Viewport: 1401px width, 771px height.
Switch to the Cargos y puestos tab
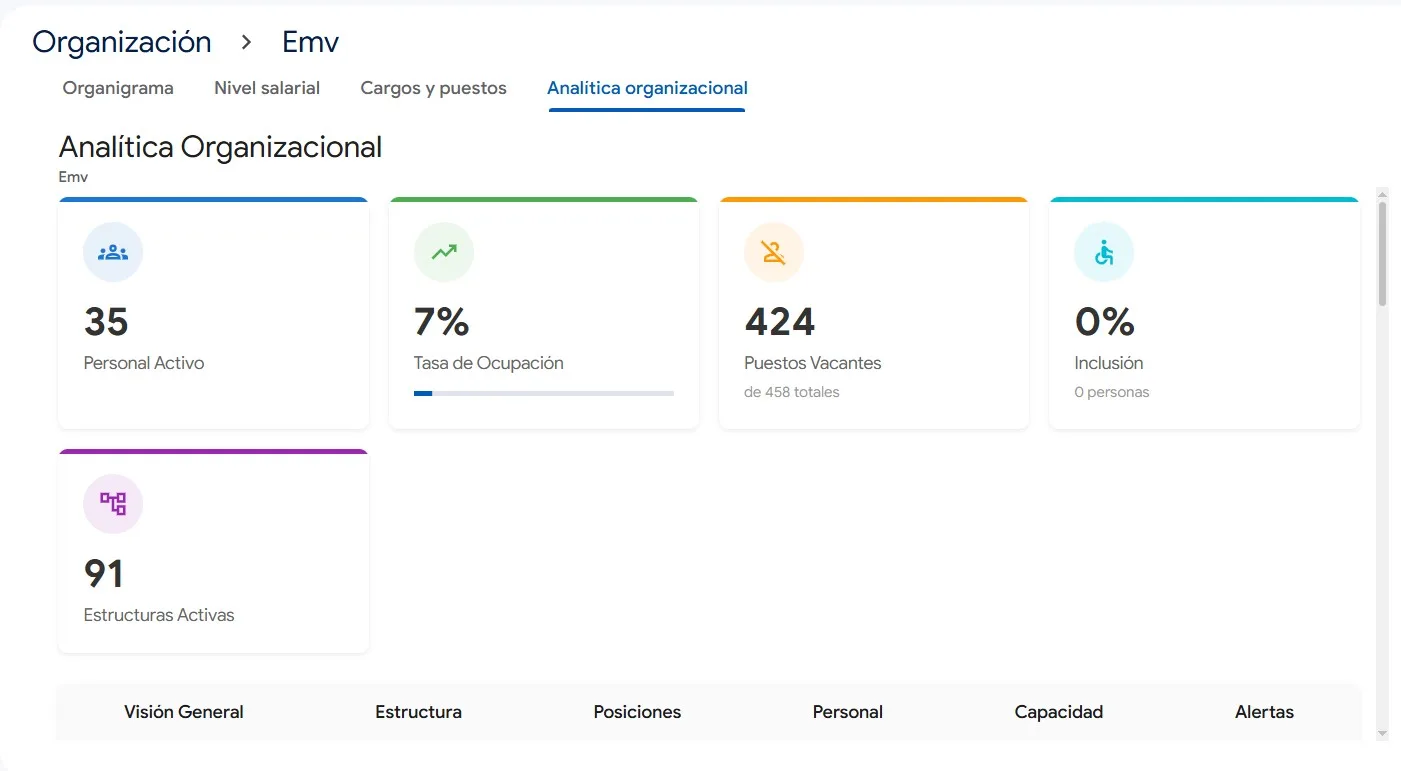pos(433,88)
